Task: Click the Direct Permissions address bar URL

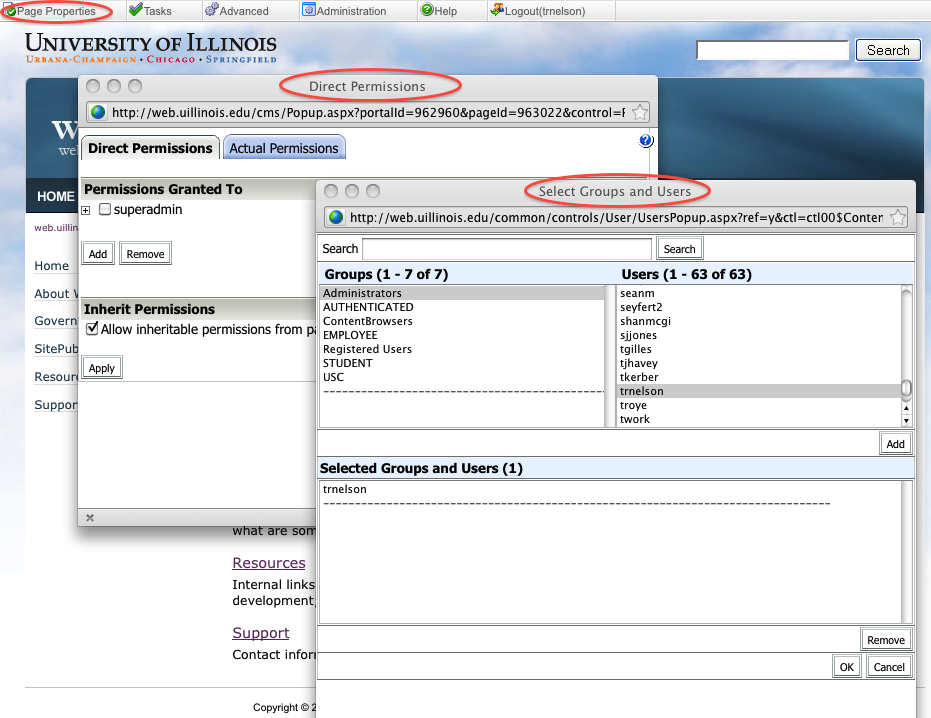Action: (368, 113)
